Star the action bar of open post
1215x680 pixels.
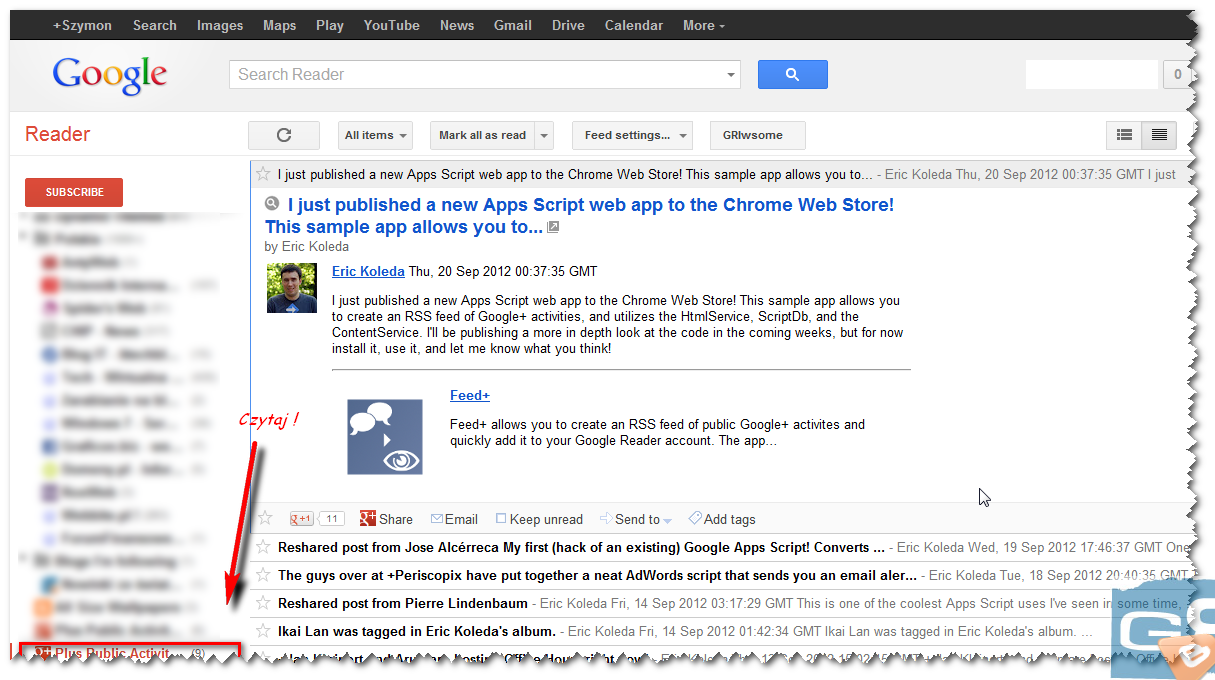265,518
